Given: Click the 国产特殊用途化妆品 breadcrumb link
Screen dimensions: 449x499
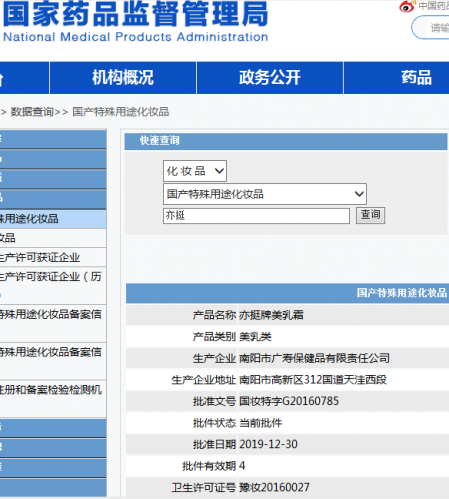Looking at the screenshot, I should [x=121, y=112].
